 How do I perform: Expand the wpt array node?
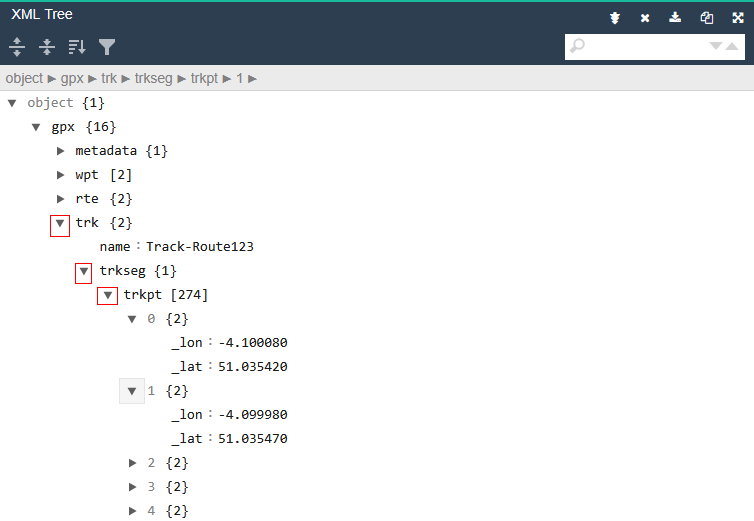coord(60,175)
